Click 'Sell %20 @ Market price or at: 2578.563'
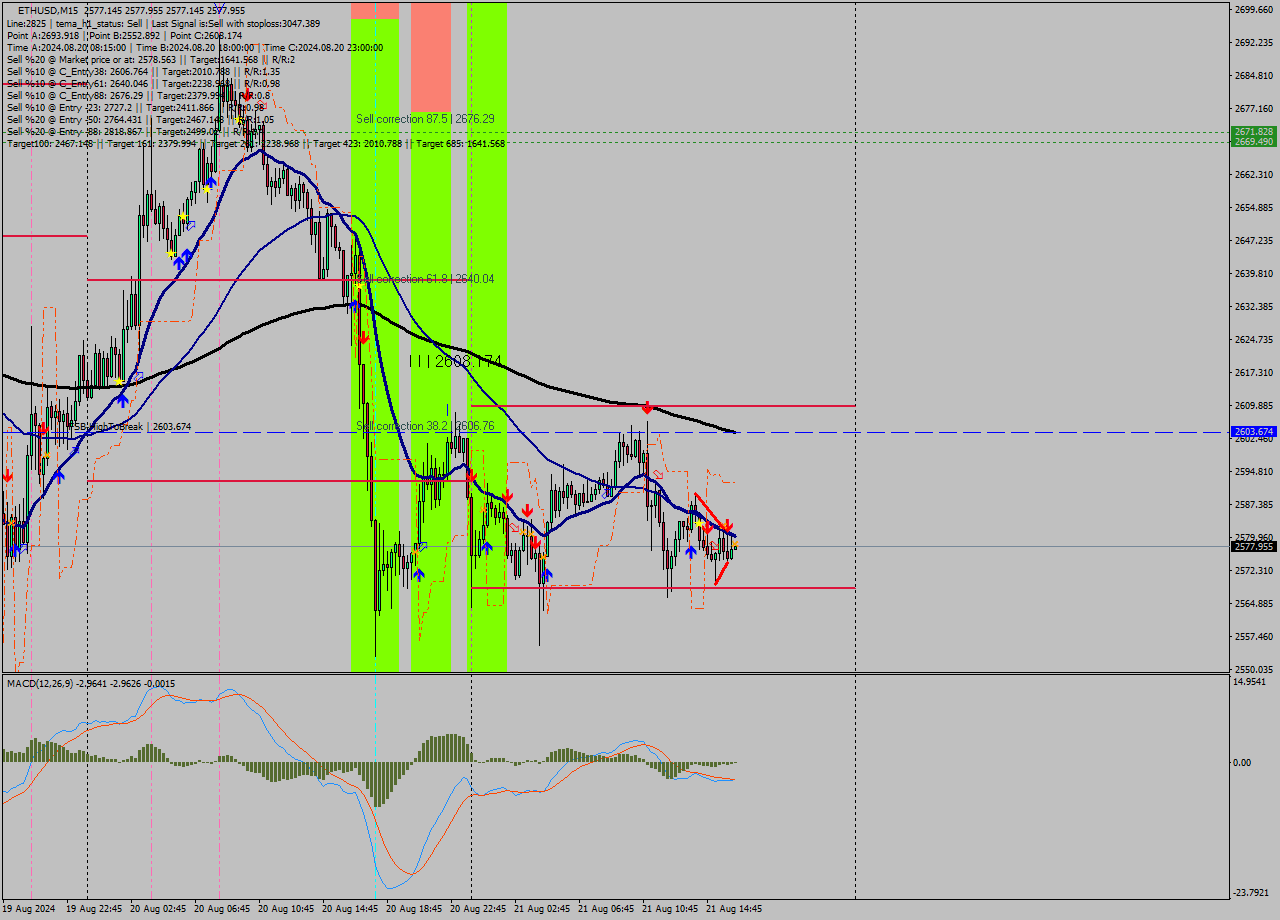This screenshot has height=920, width=1280. tap(90, 59)
